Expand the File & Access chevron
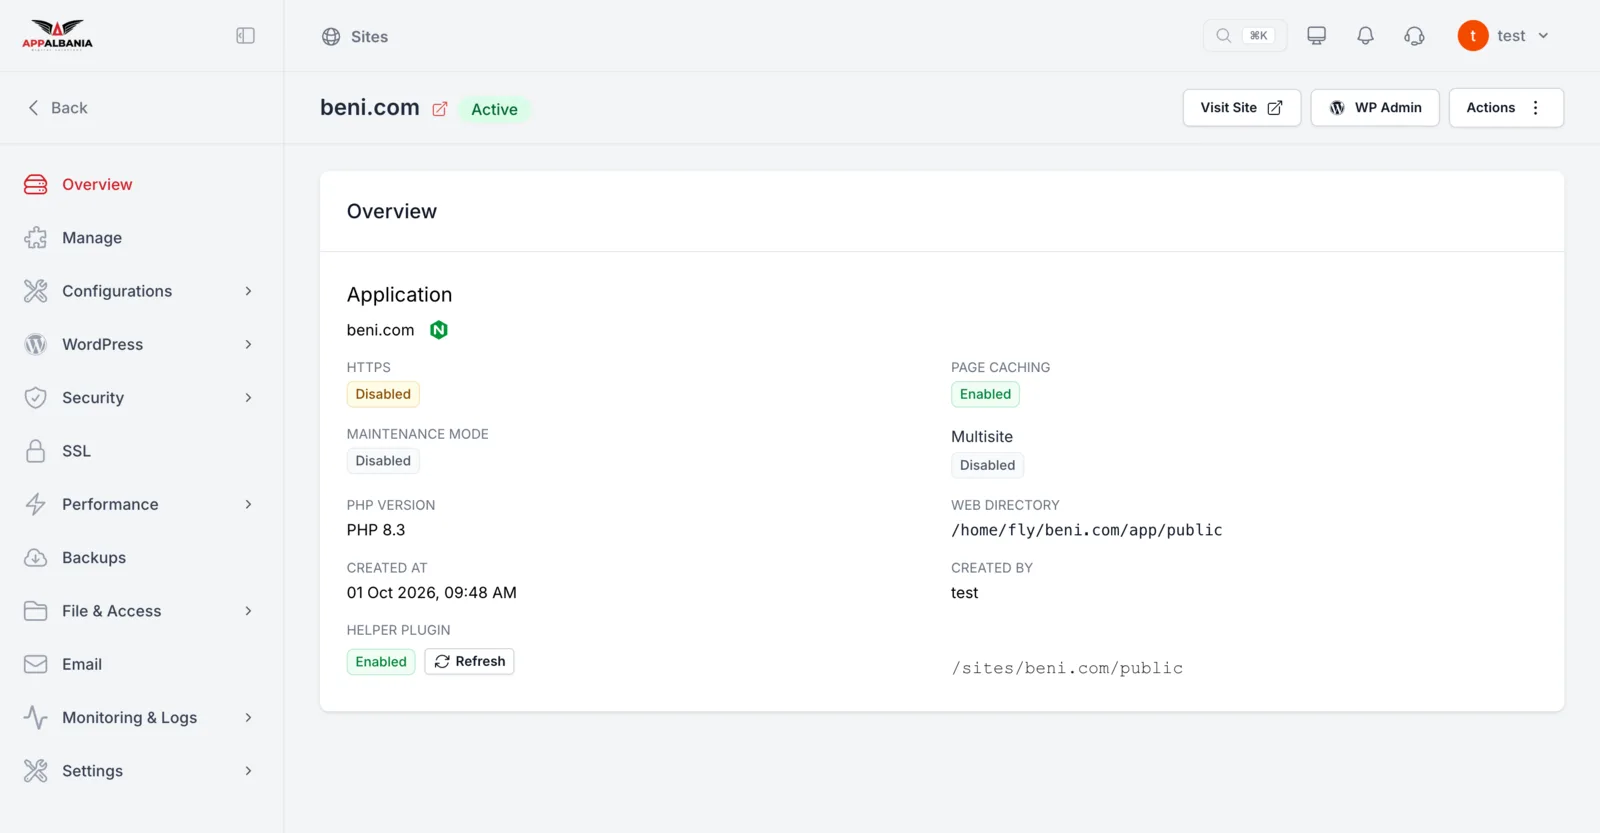1600x833 pixels. [x=248, y=611]
